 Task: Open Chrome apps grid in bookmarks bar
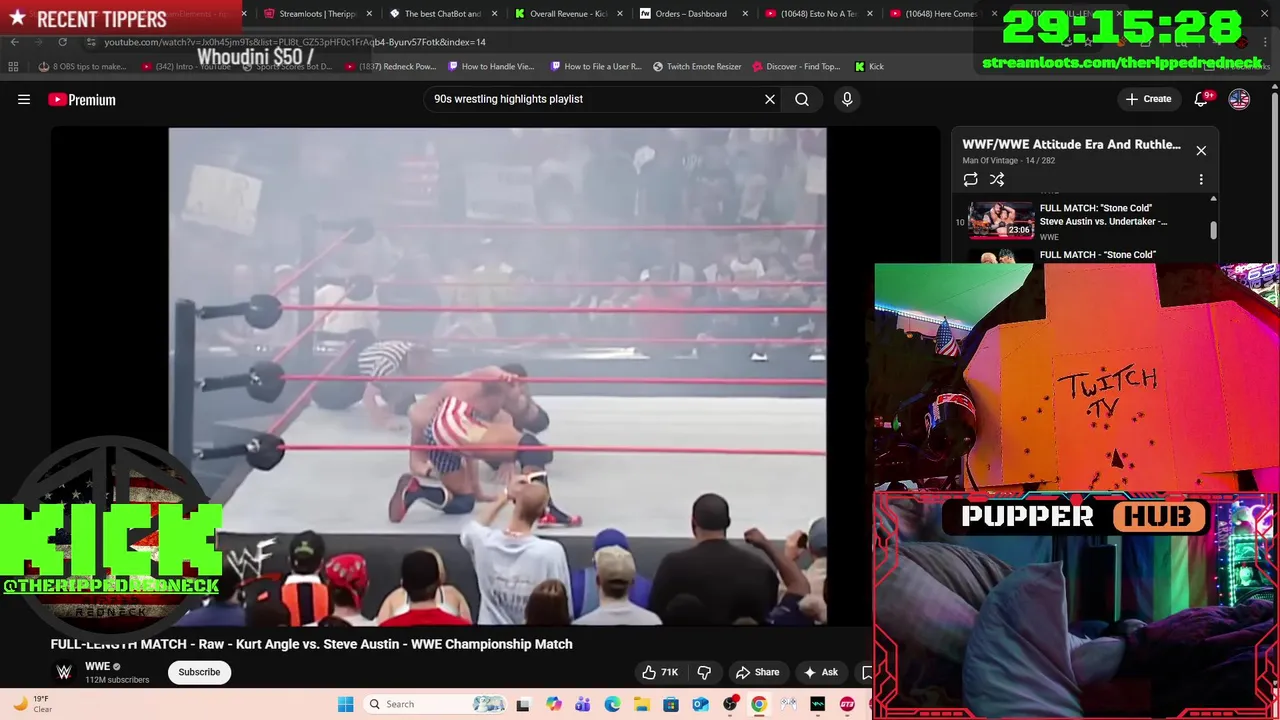point(13,67)
